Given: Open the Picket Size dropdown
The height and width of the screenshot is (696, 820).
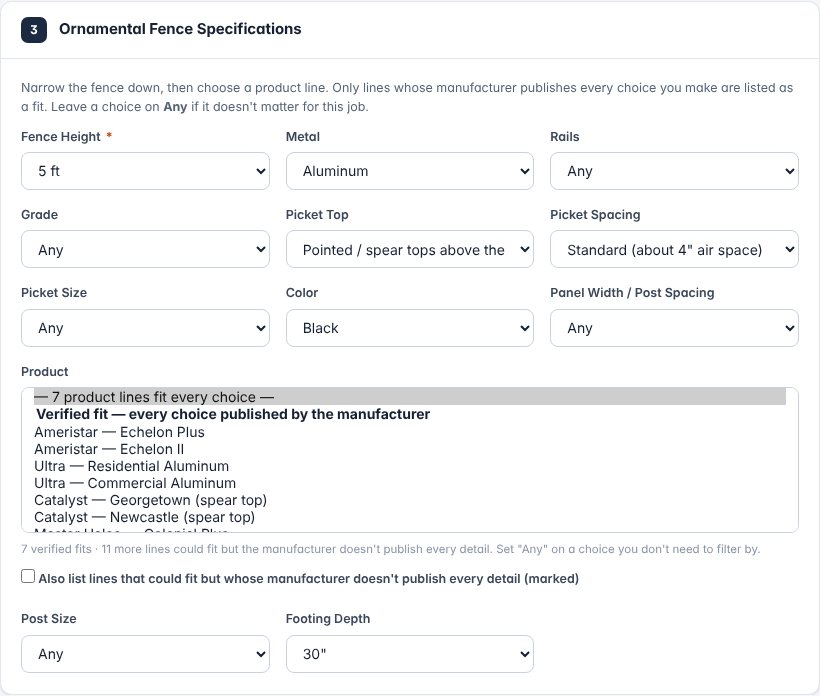Looking at the screenshot, I should click(x=145, y=328).
